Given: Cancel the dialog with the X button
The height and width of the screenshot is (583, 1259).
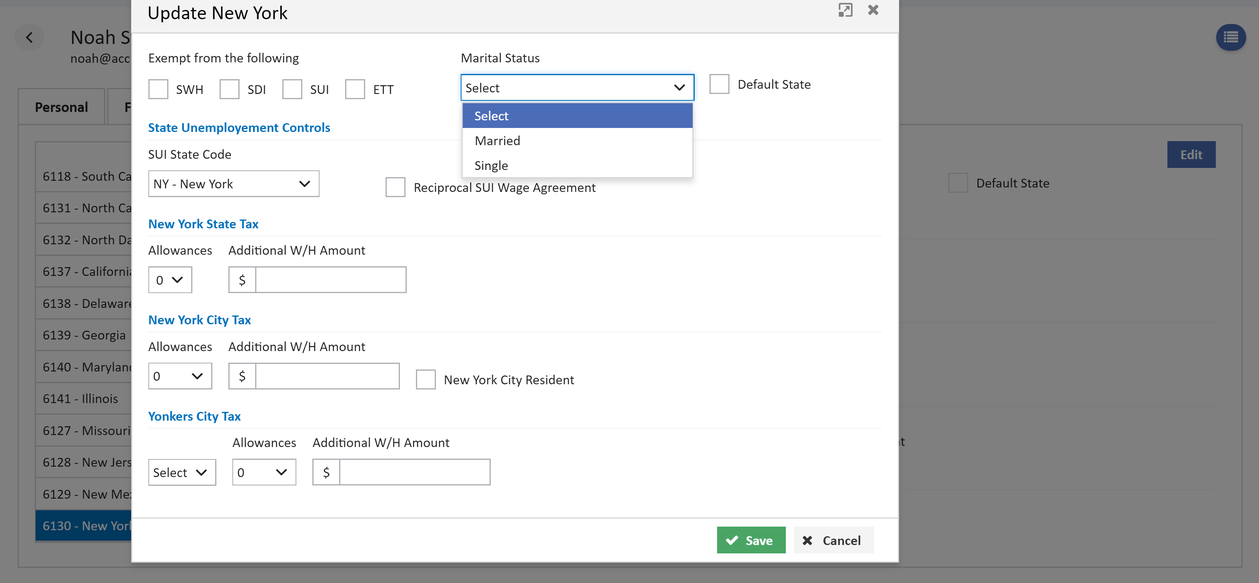Looking at the screenshot, I should click(834, 540).
